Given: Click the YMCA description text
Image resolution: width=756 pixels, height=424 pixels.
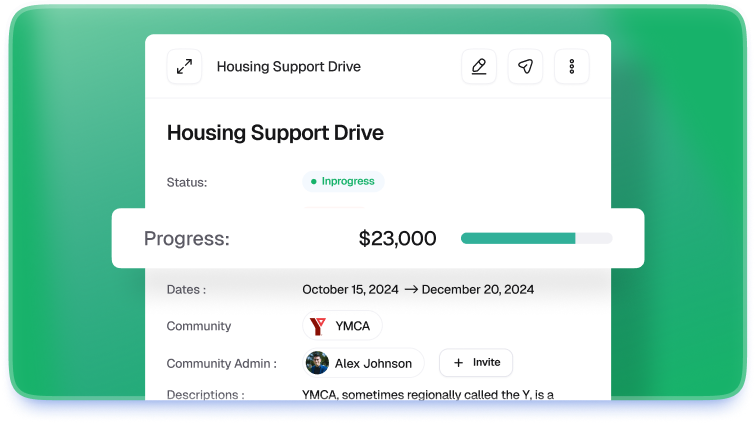Looking at the screenshot, I should 428,394.
